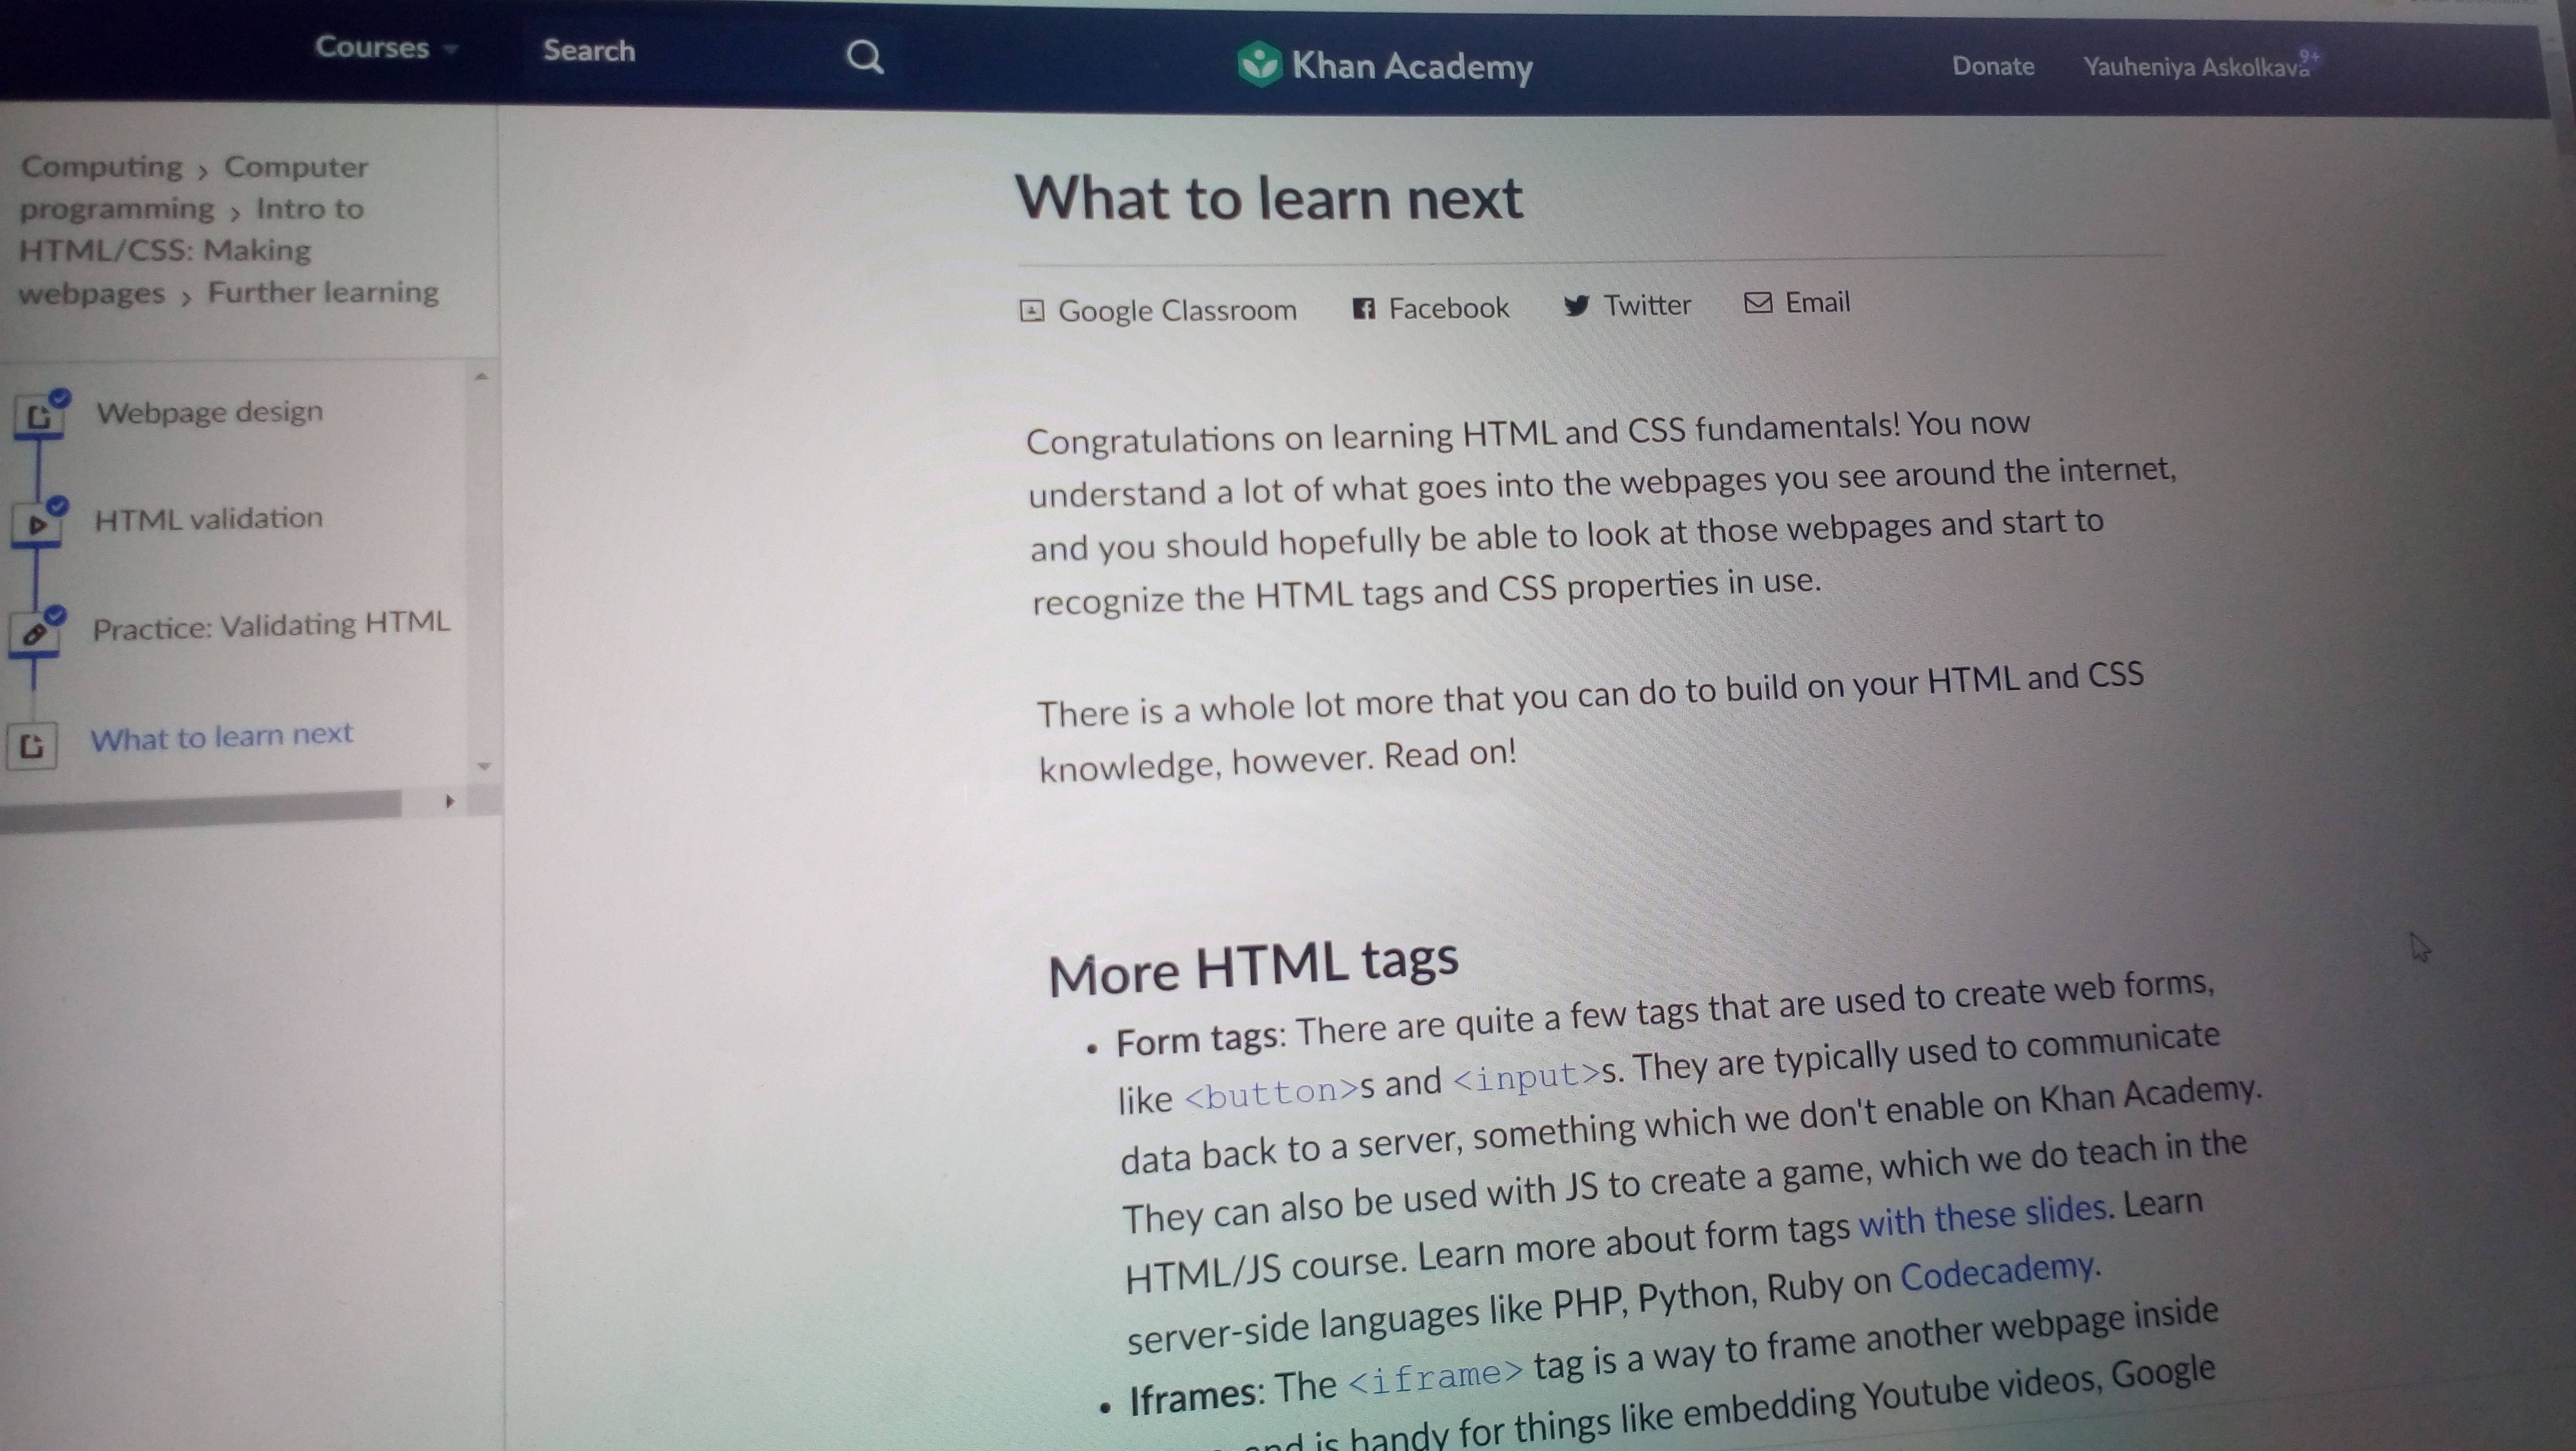Image resolution: width=2576 pixels, height=1451 pixels.
Task: Click the Facebook share icon
Action: click(x=1363, y=308)
